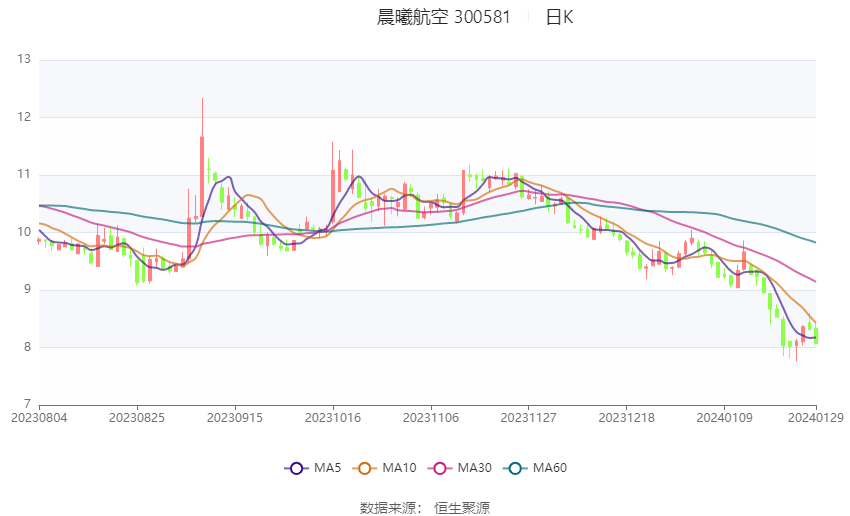The image size is (850, 516).
Task: Click y-axis value 12
Action: click(x=24, y=117)
